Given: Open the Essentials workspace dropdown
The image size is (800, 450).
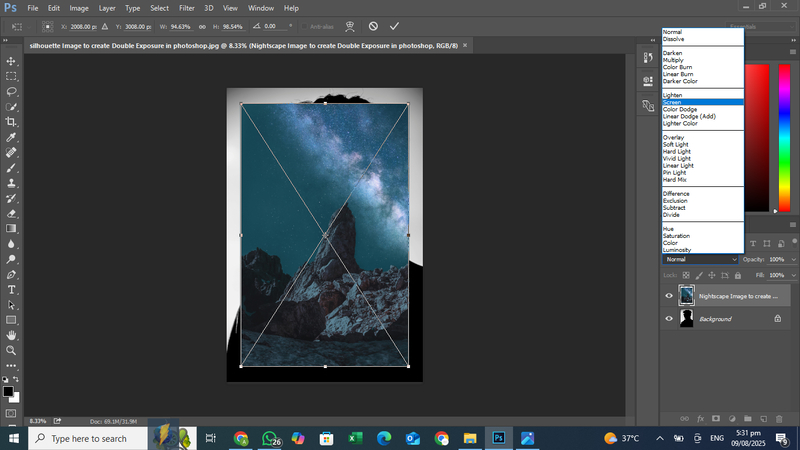Looking at the screenshot, I should 761,27.
